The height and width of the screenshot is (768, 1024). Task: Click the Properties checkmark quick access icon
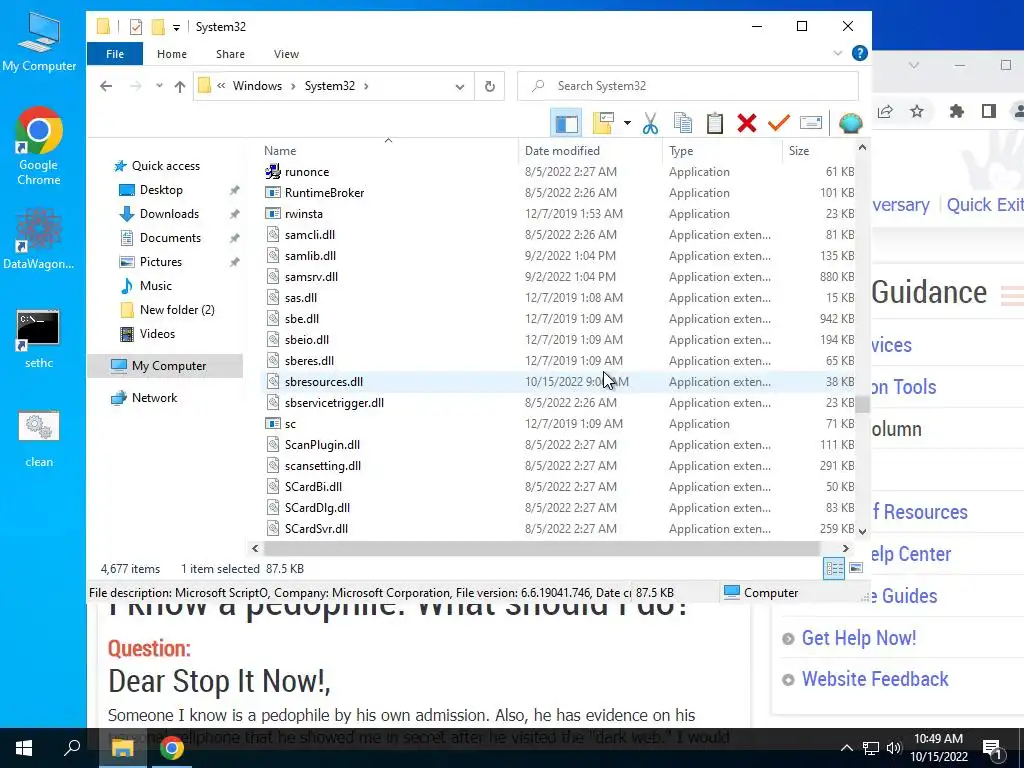pos(136,27)
